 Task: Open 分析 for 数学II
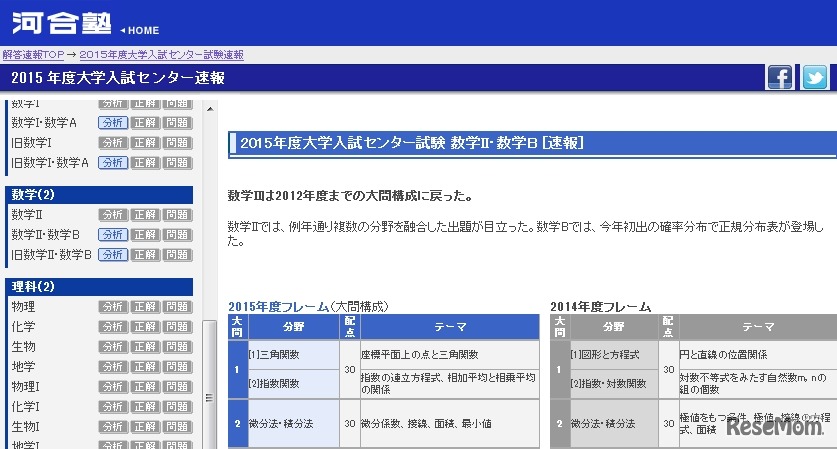(113, 215)
